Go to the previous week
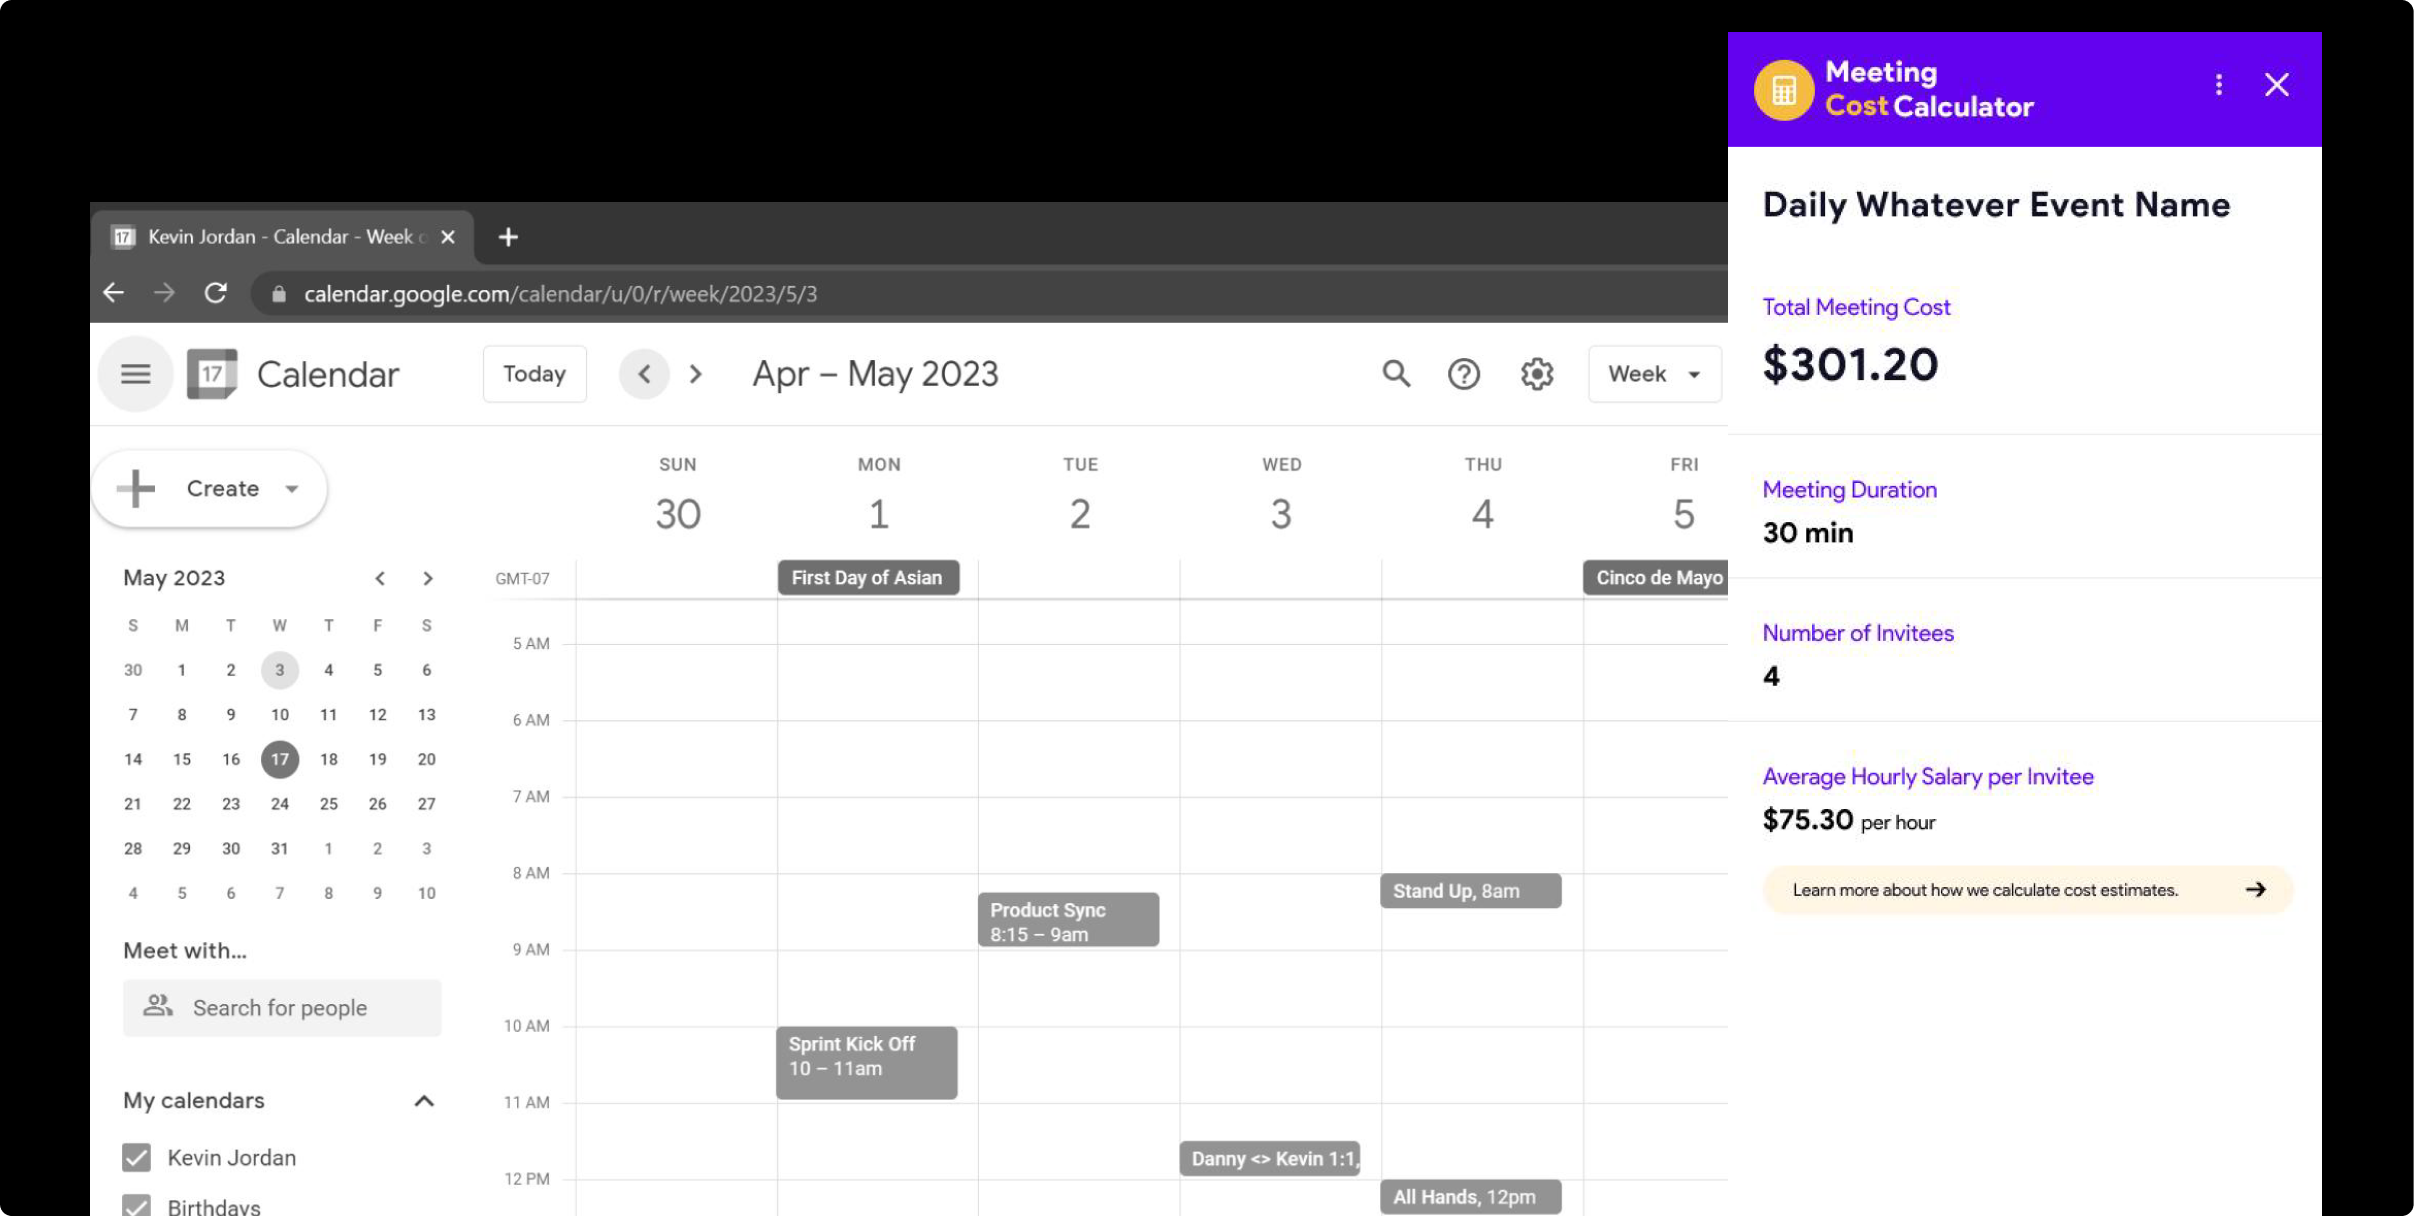 644,374
